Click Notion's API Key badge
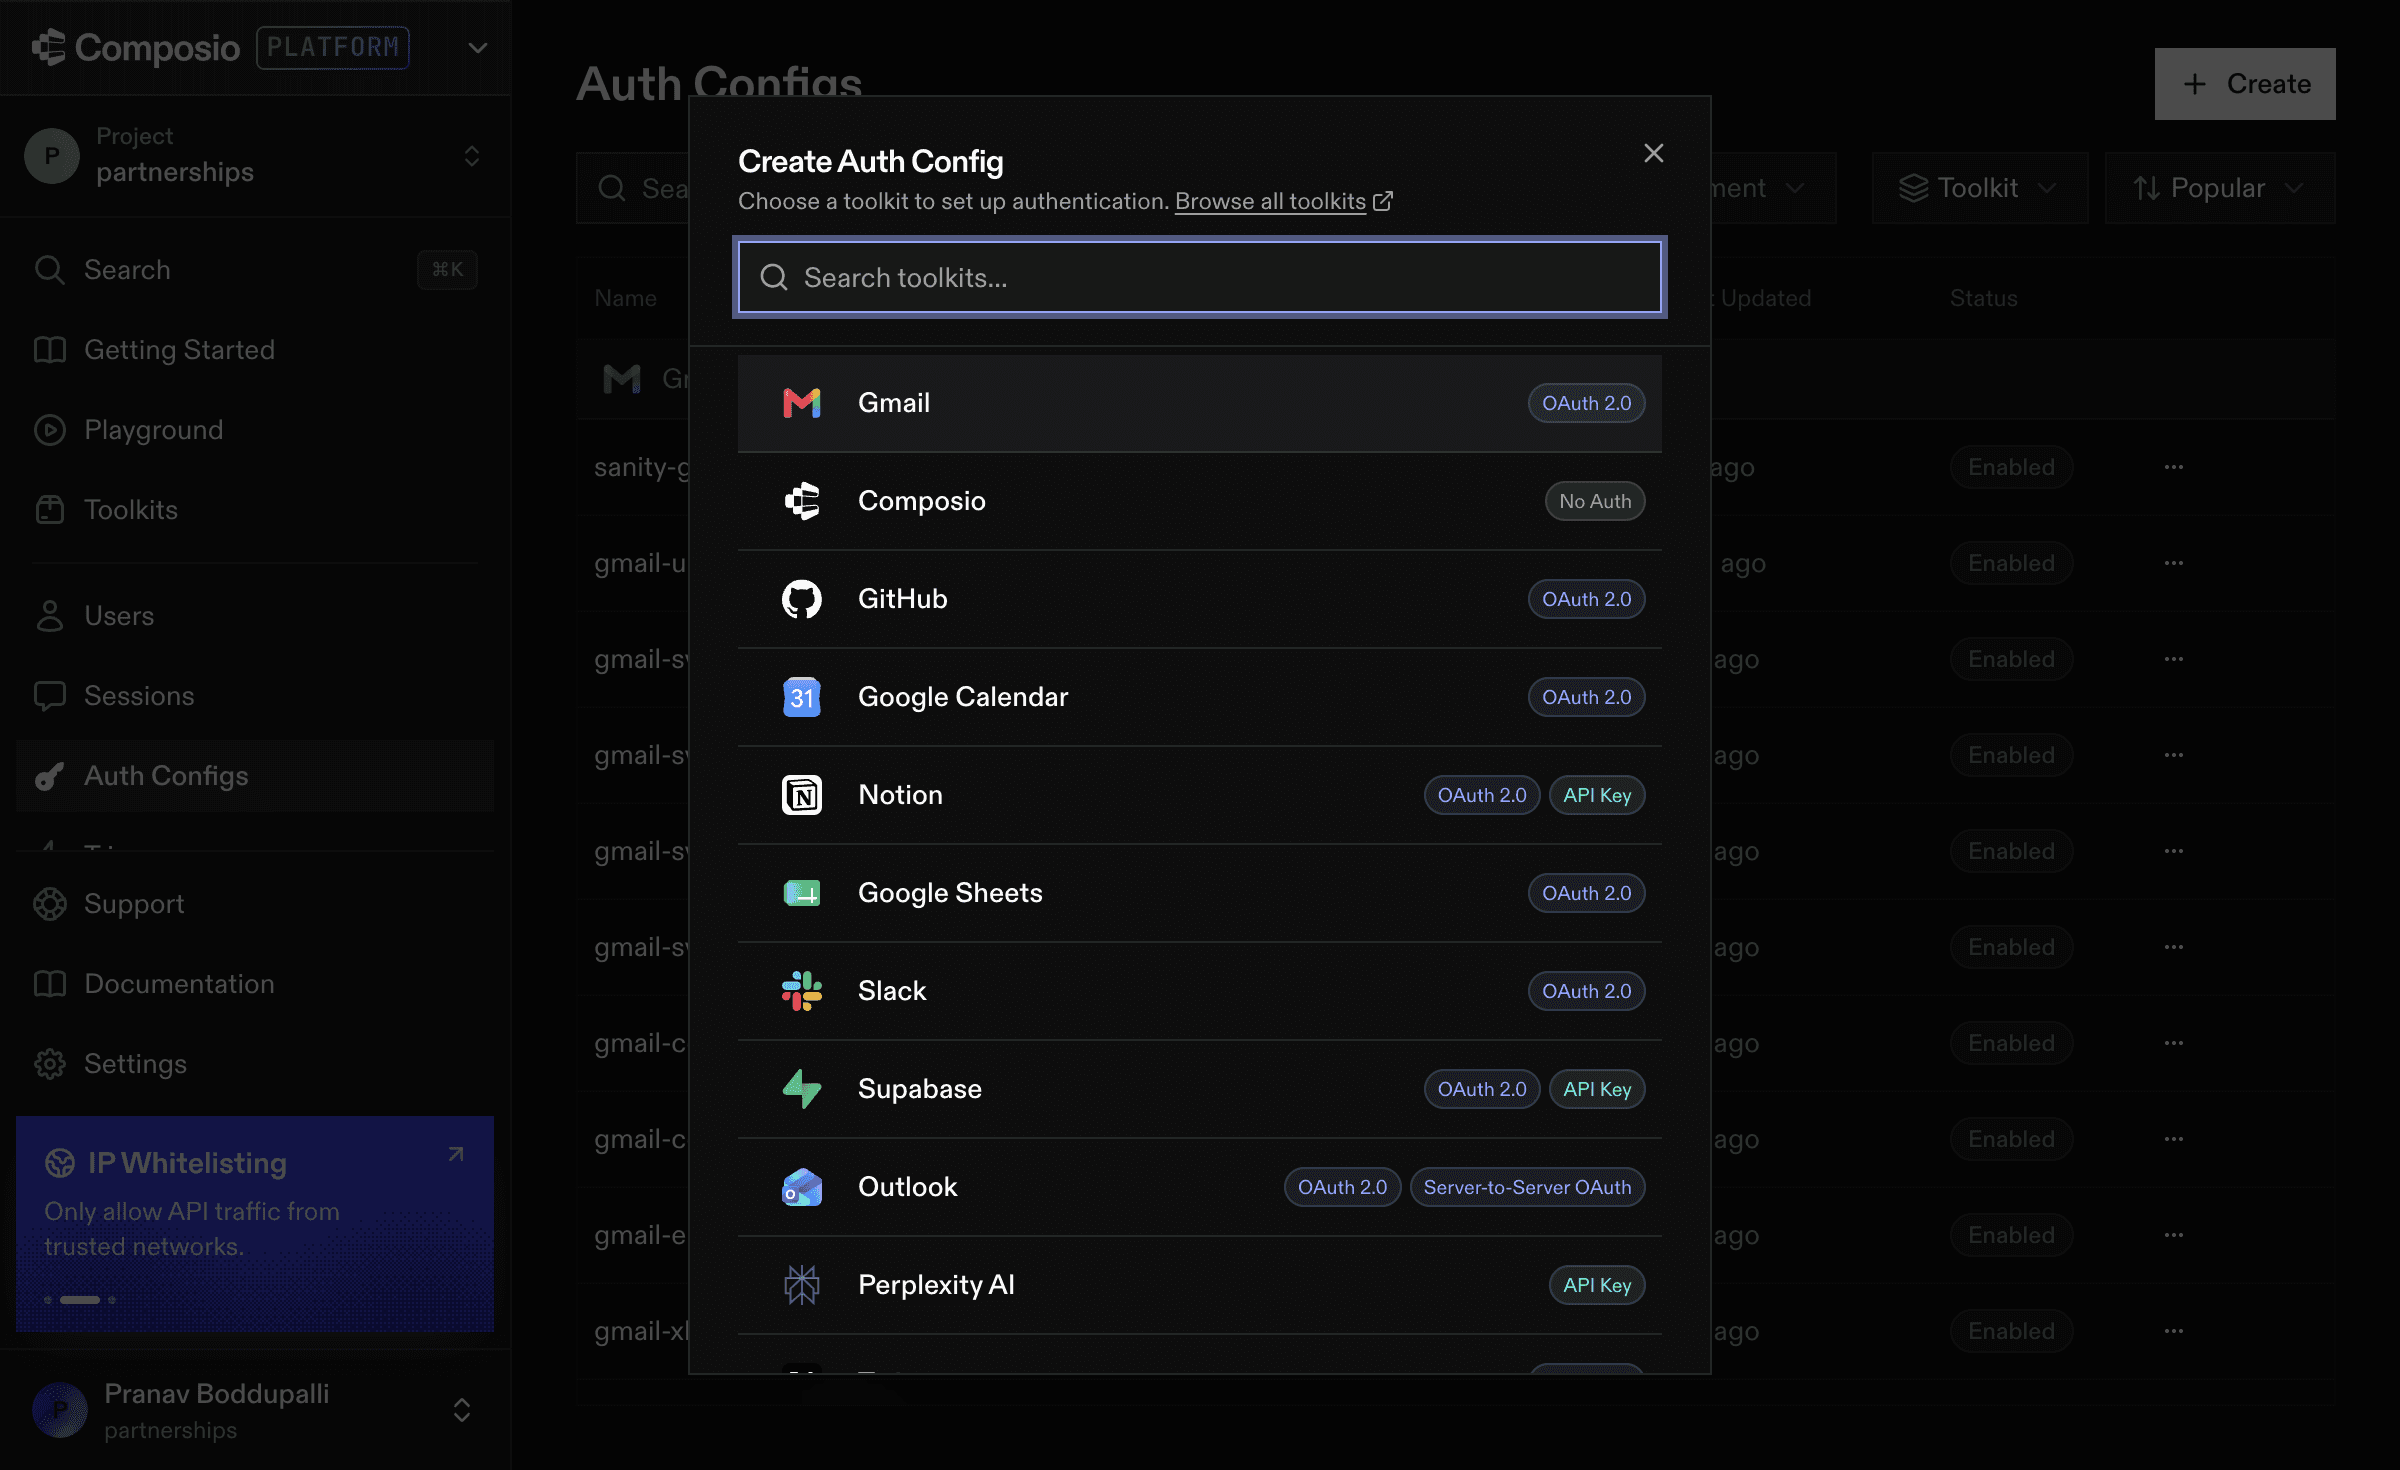 point(1597,795)
